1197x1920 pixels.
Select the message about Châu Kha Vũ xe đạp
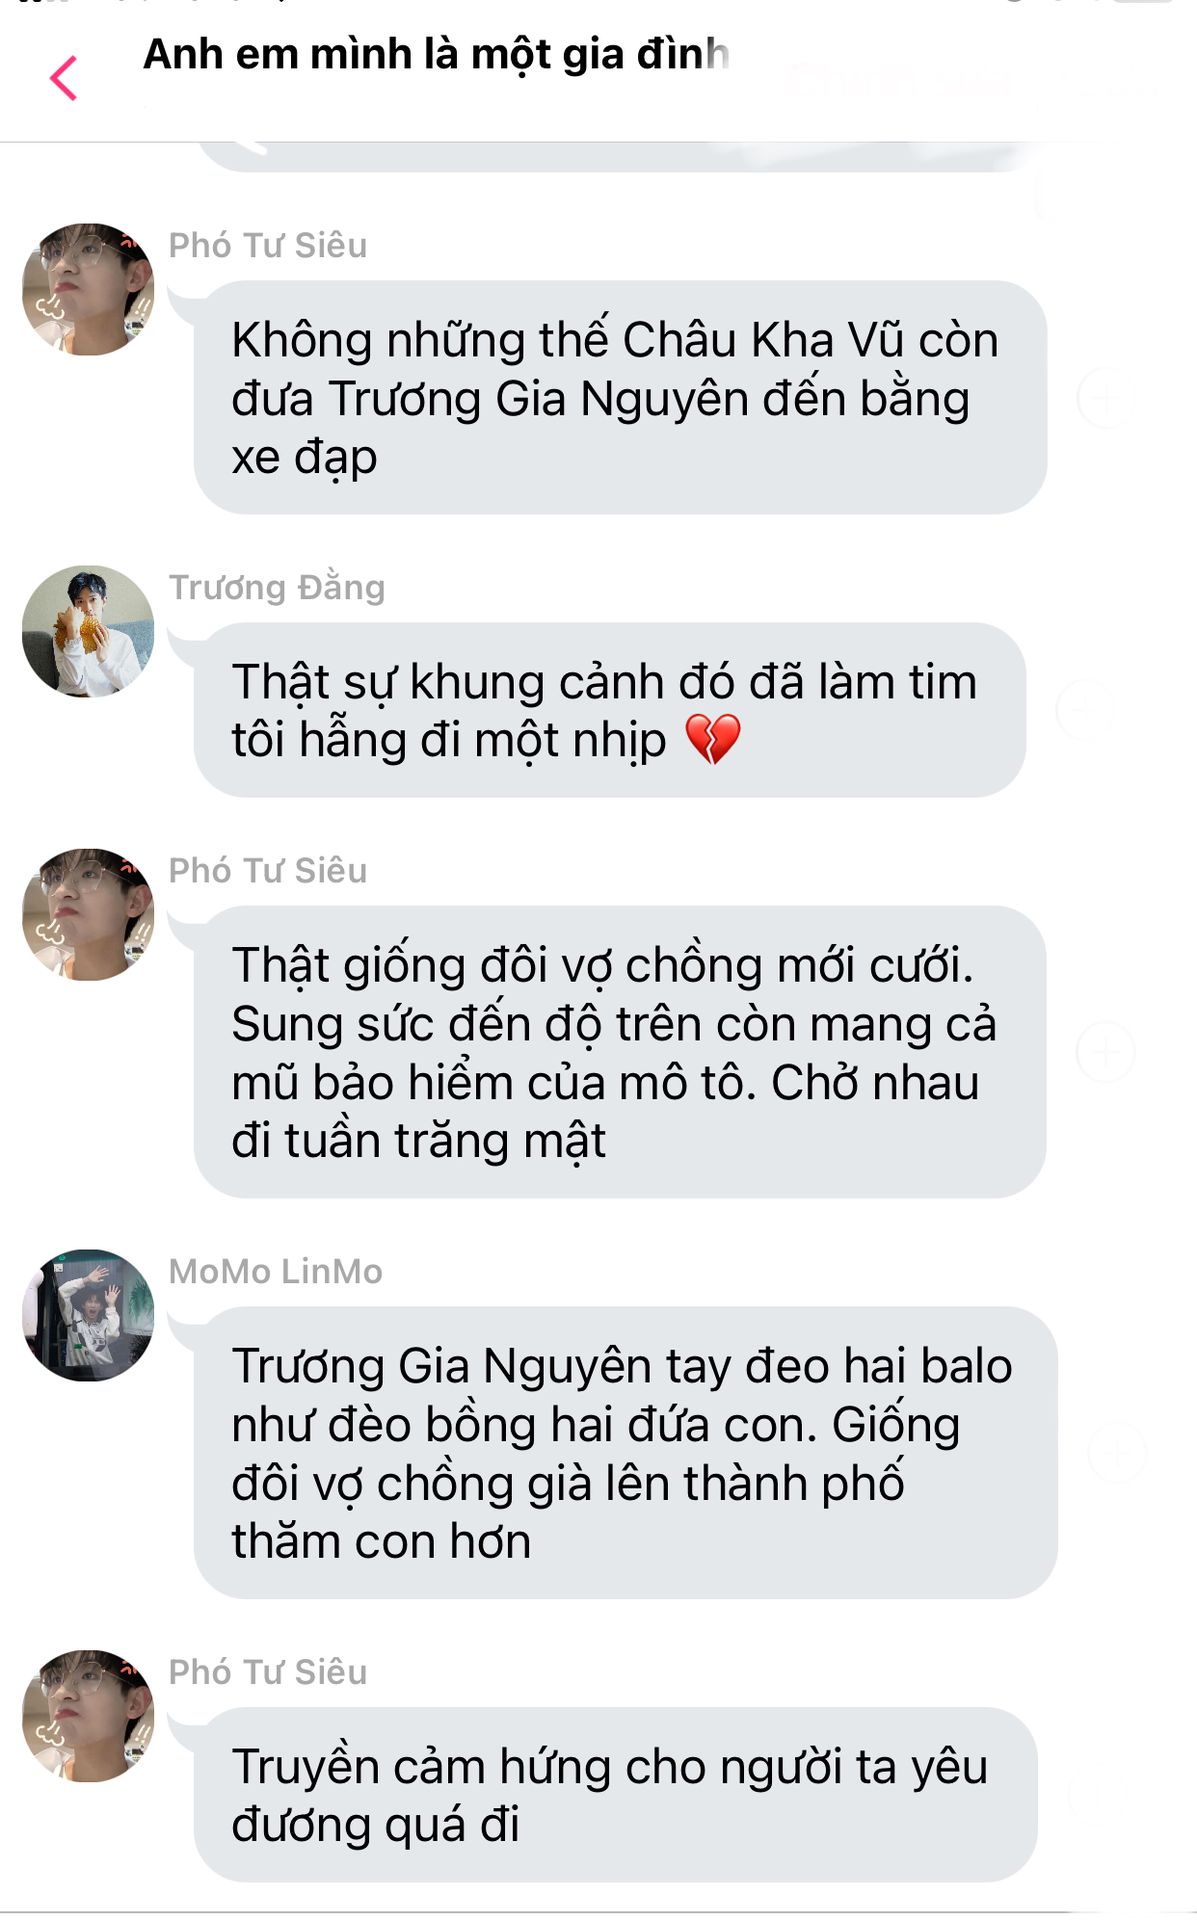[x=620, y=398]
